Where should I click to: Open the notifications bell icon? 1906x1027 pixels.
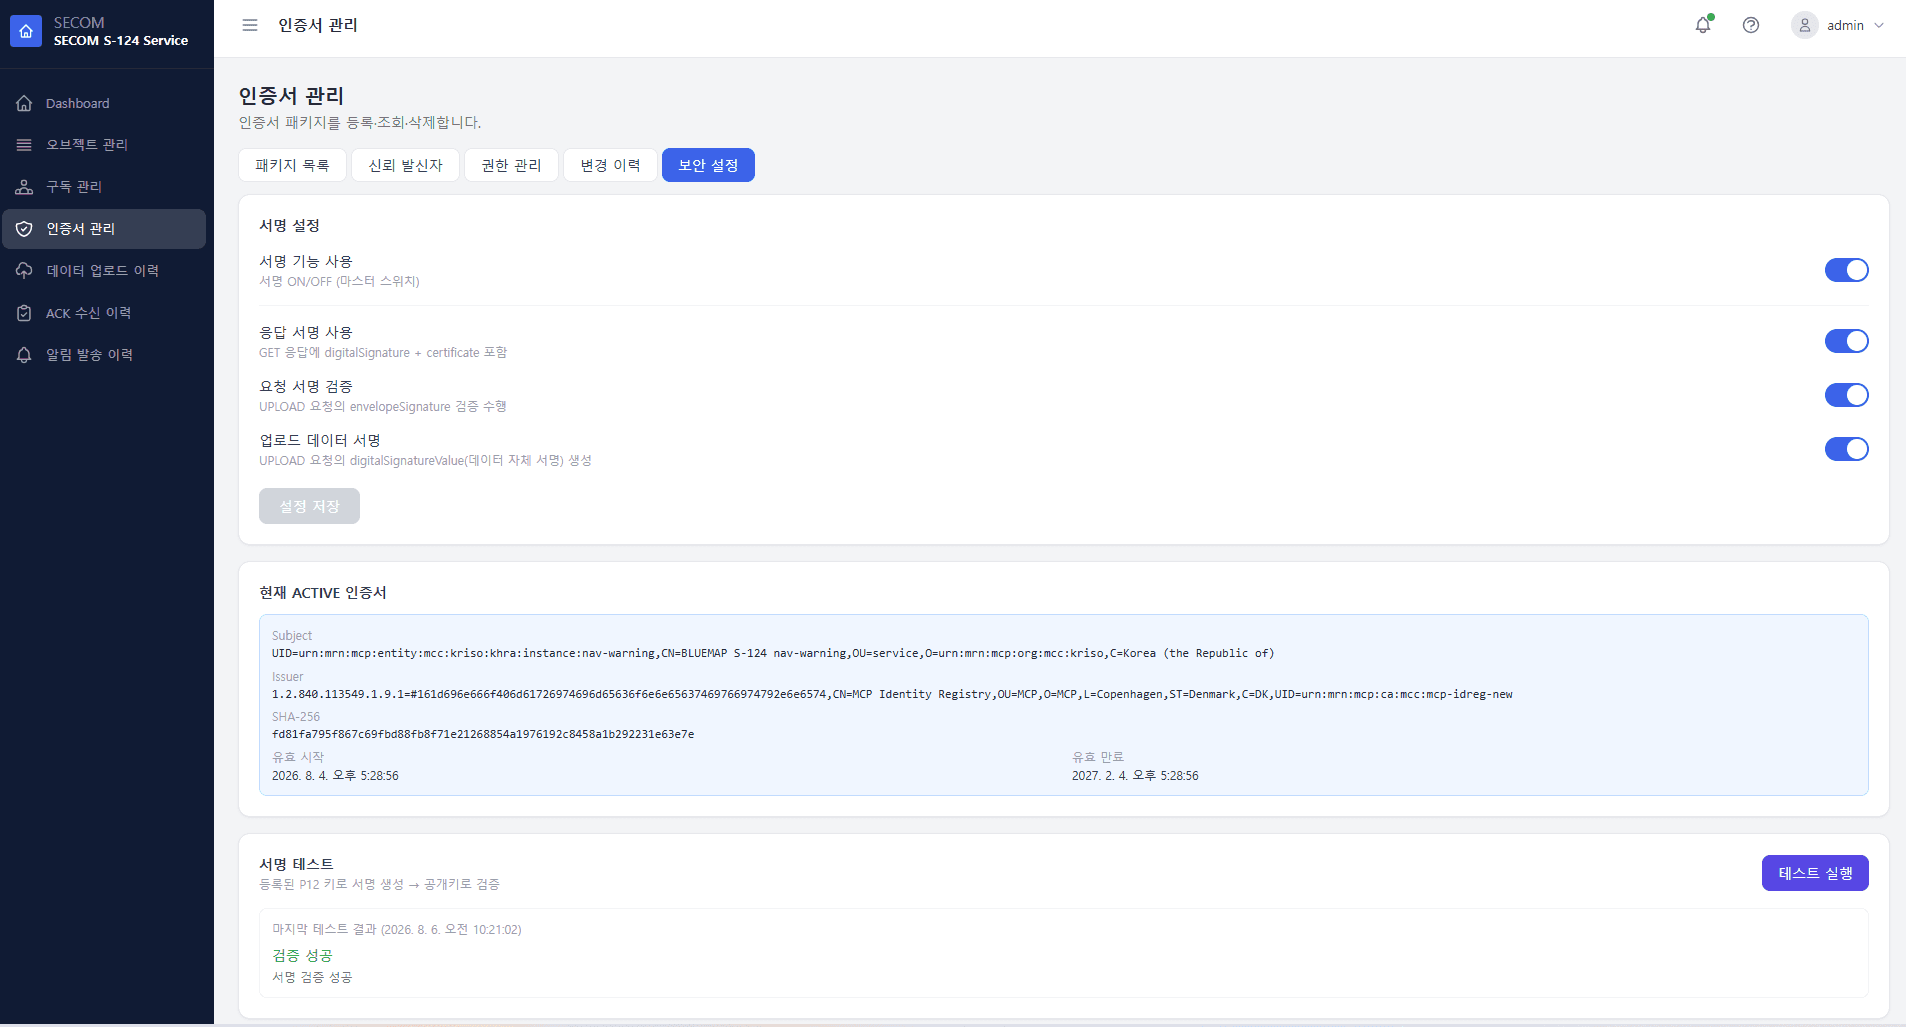1703,25
